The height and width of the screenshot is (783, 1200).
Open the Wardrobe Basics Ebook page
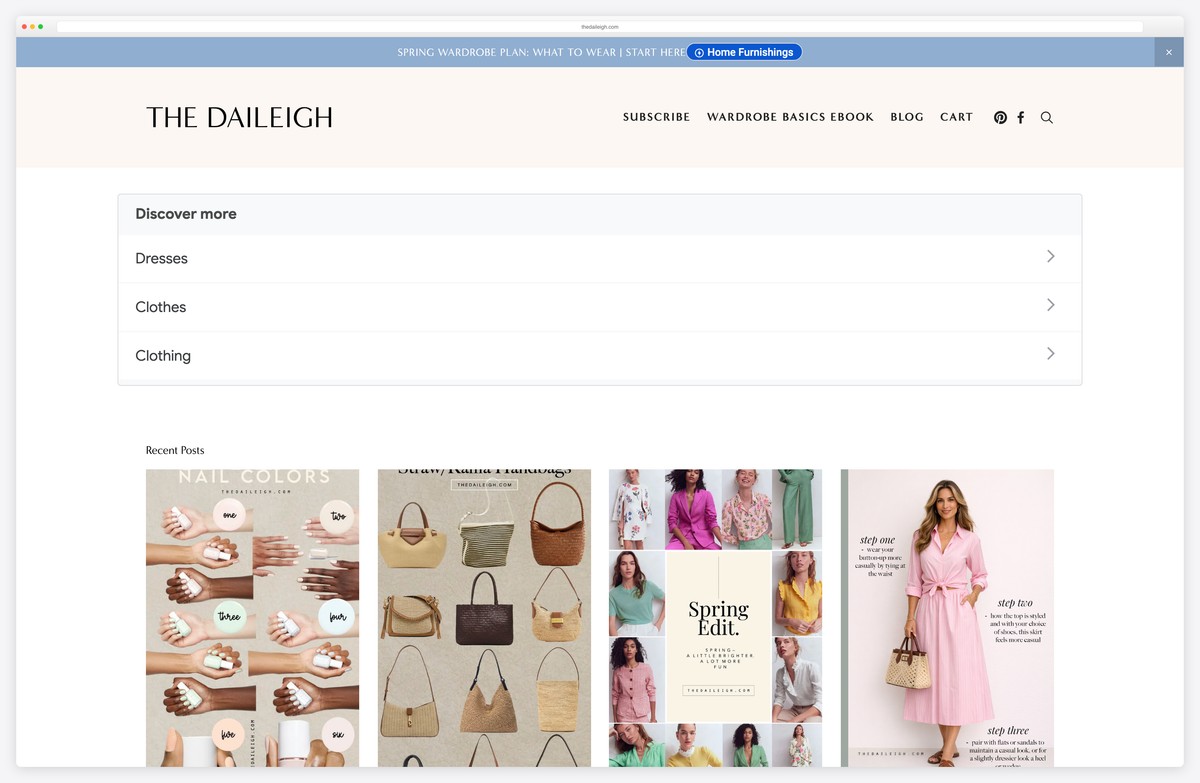click(790, 117)
